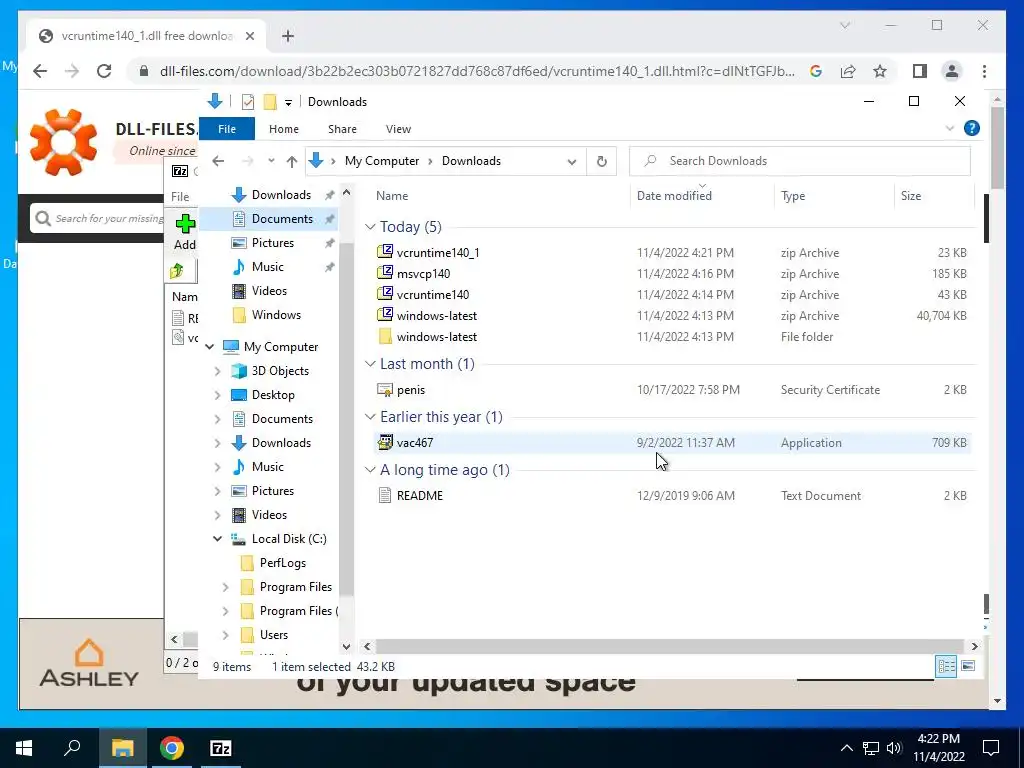The height and width of the screenshot is (768, 1024).
Task: Select the msvcp140 zip archive icon
Action: click(x=385, y=273)
